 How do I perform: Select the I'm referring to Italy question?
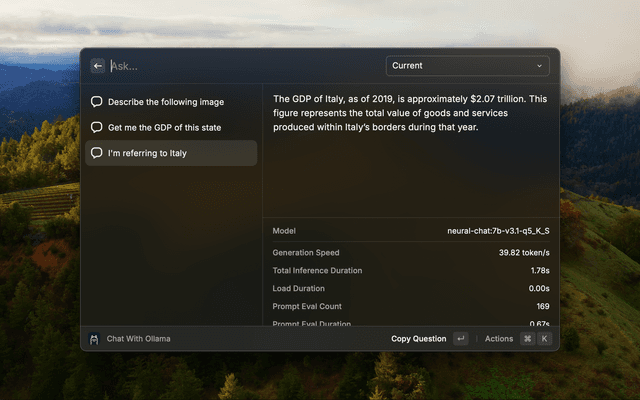(x=171, y=153)
